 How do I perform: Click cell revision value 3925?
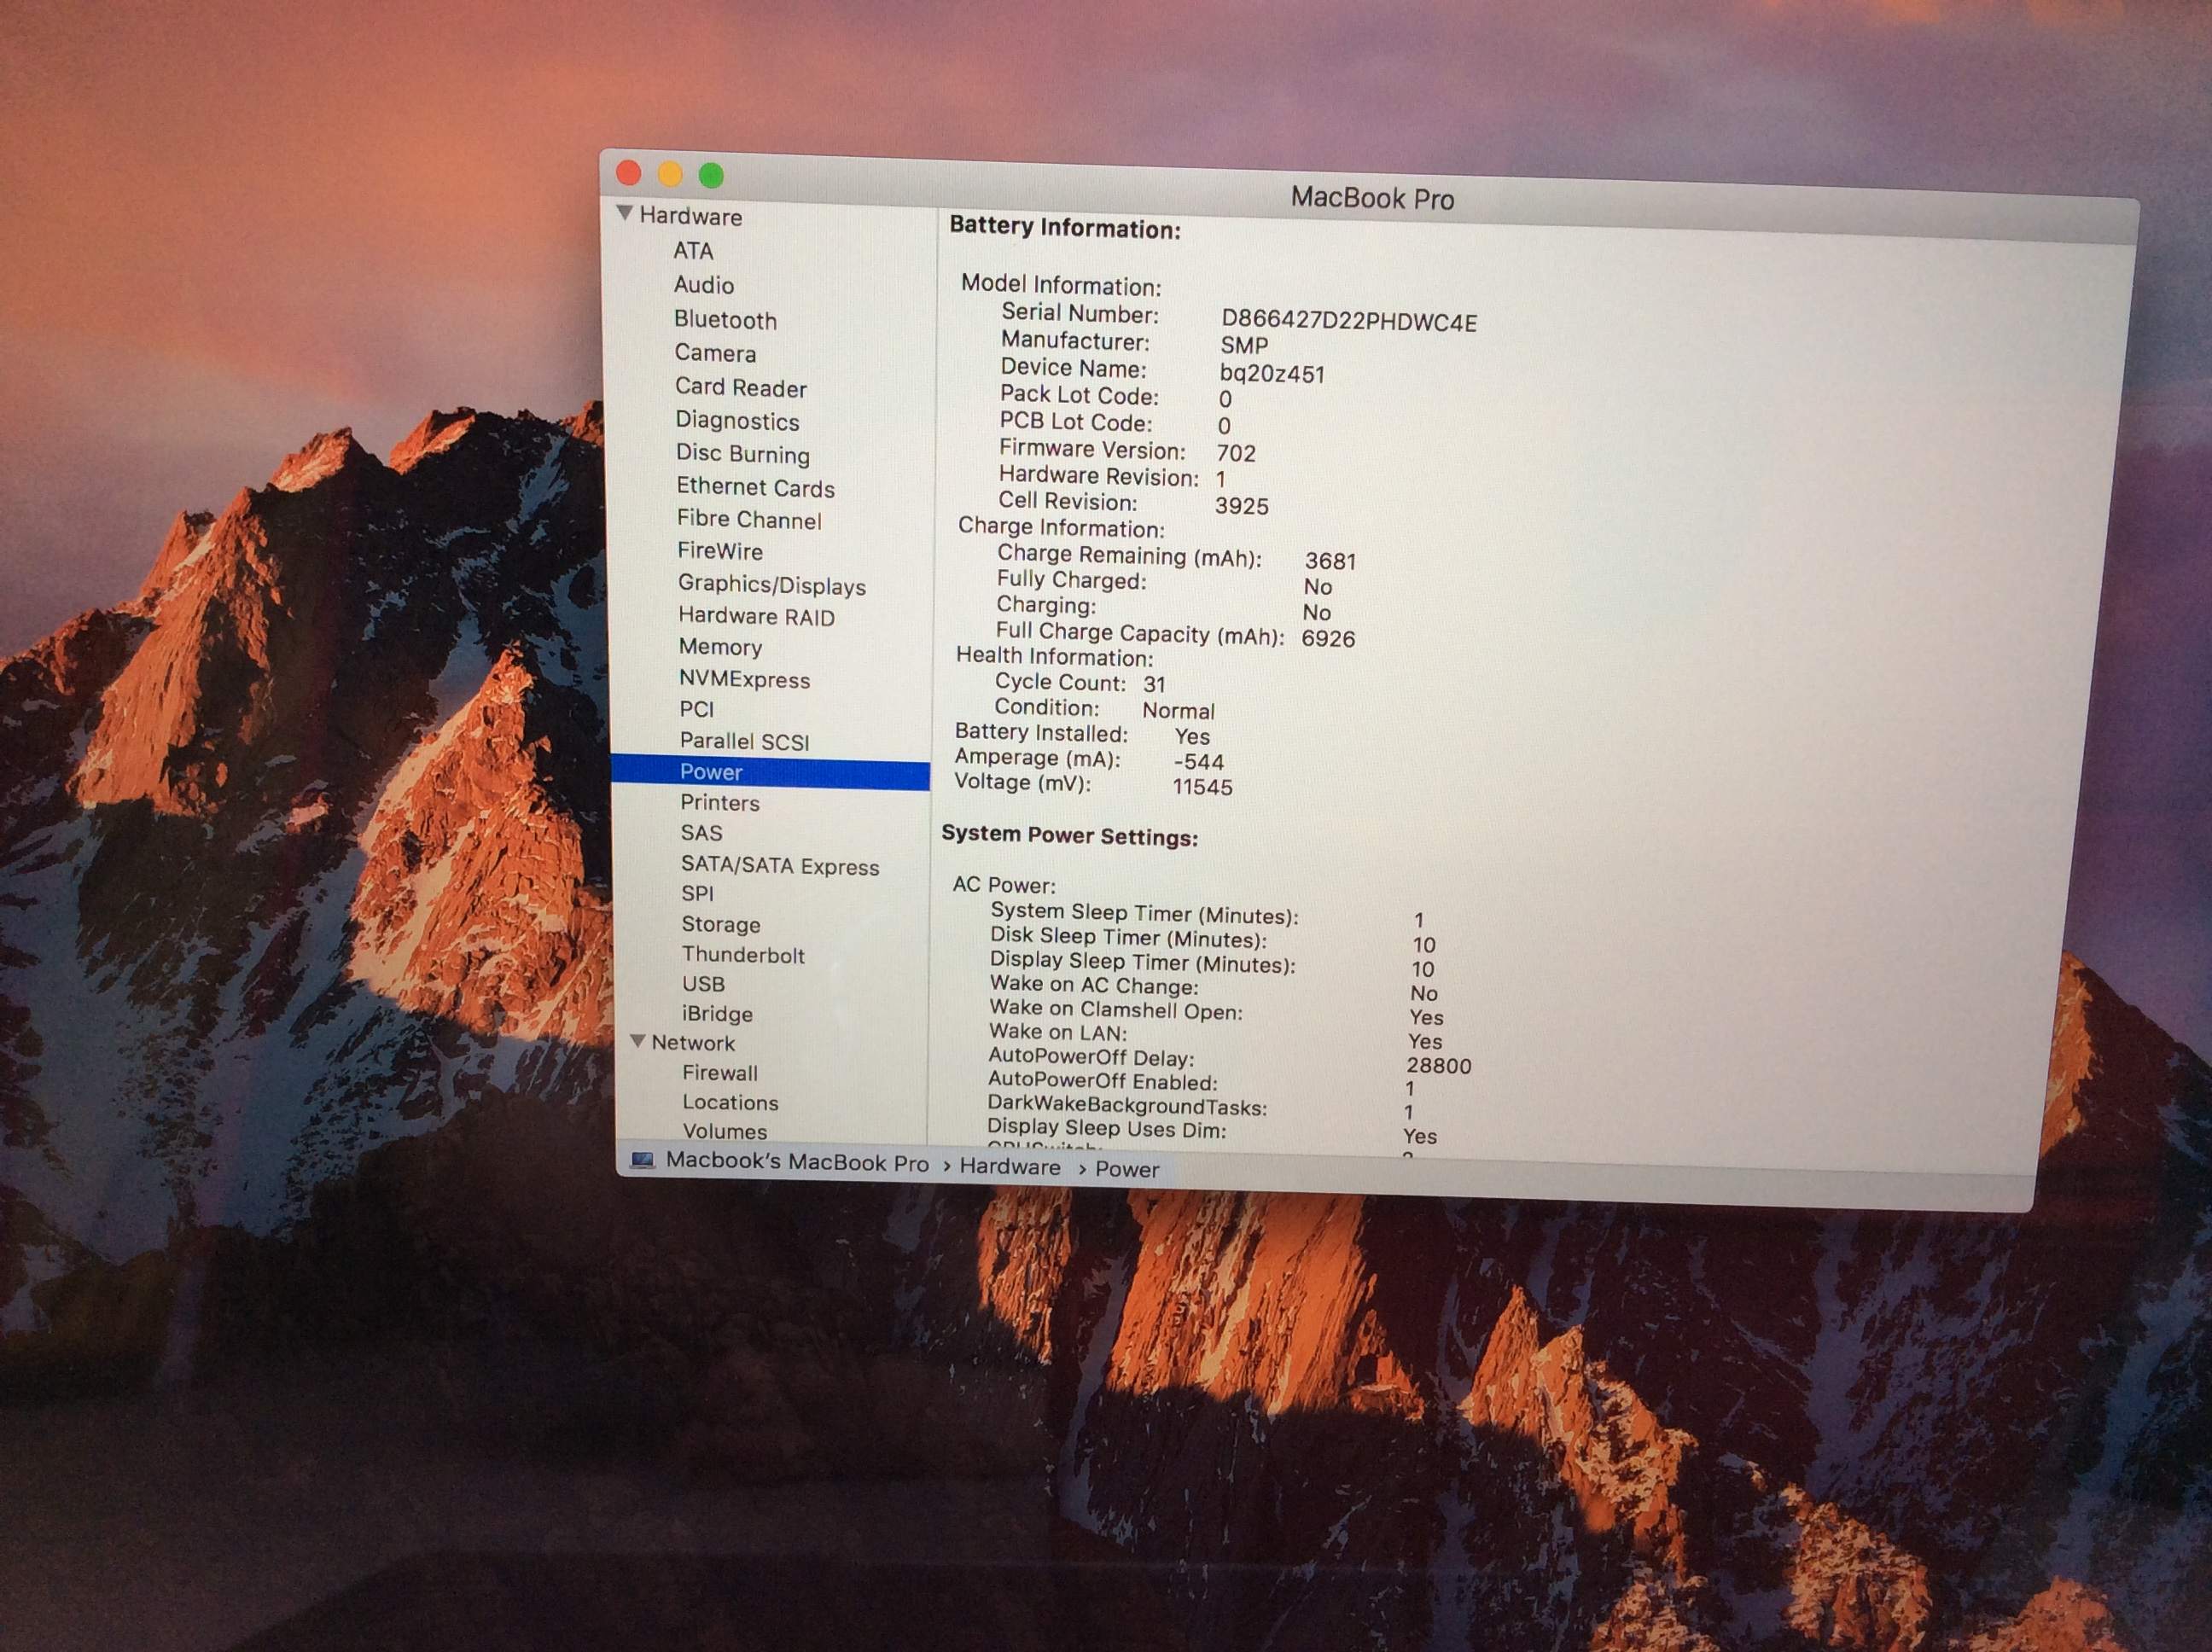(1242, 506)
